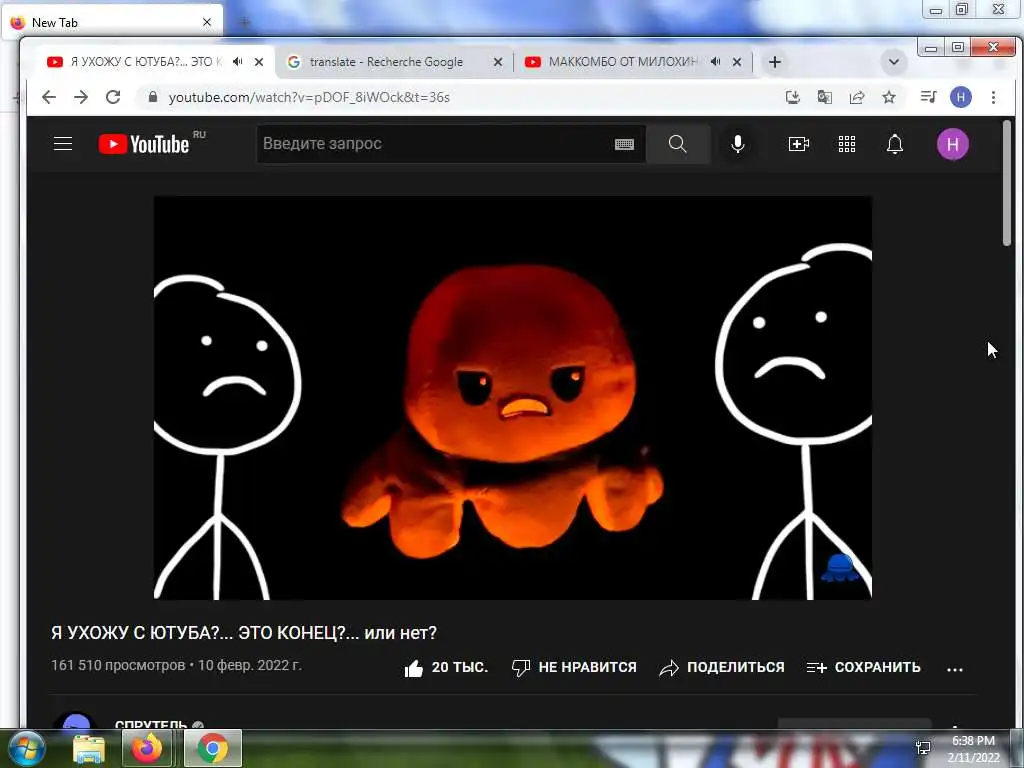1024x768 pixels.
Task: Open the on-screen keyboard icon in search box
Action: 624,144
